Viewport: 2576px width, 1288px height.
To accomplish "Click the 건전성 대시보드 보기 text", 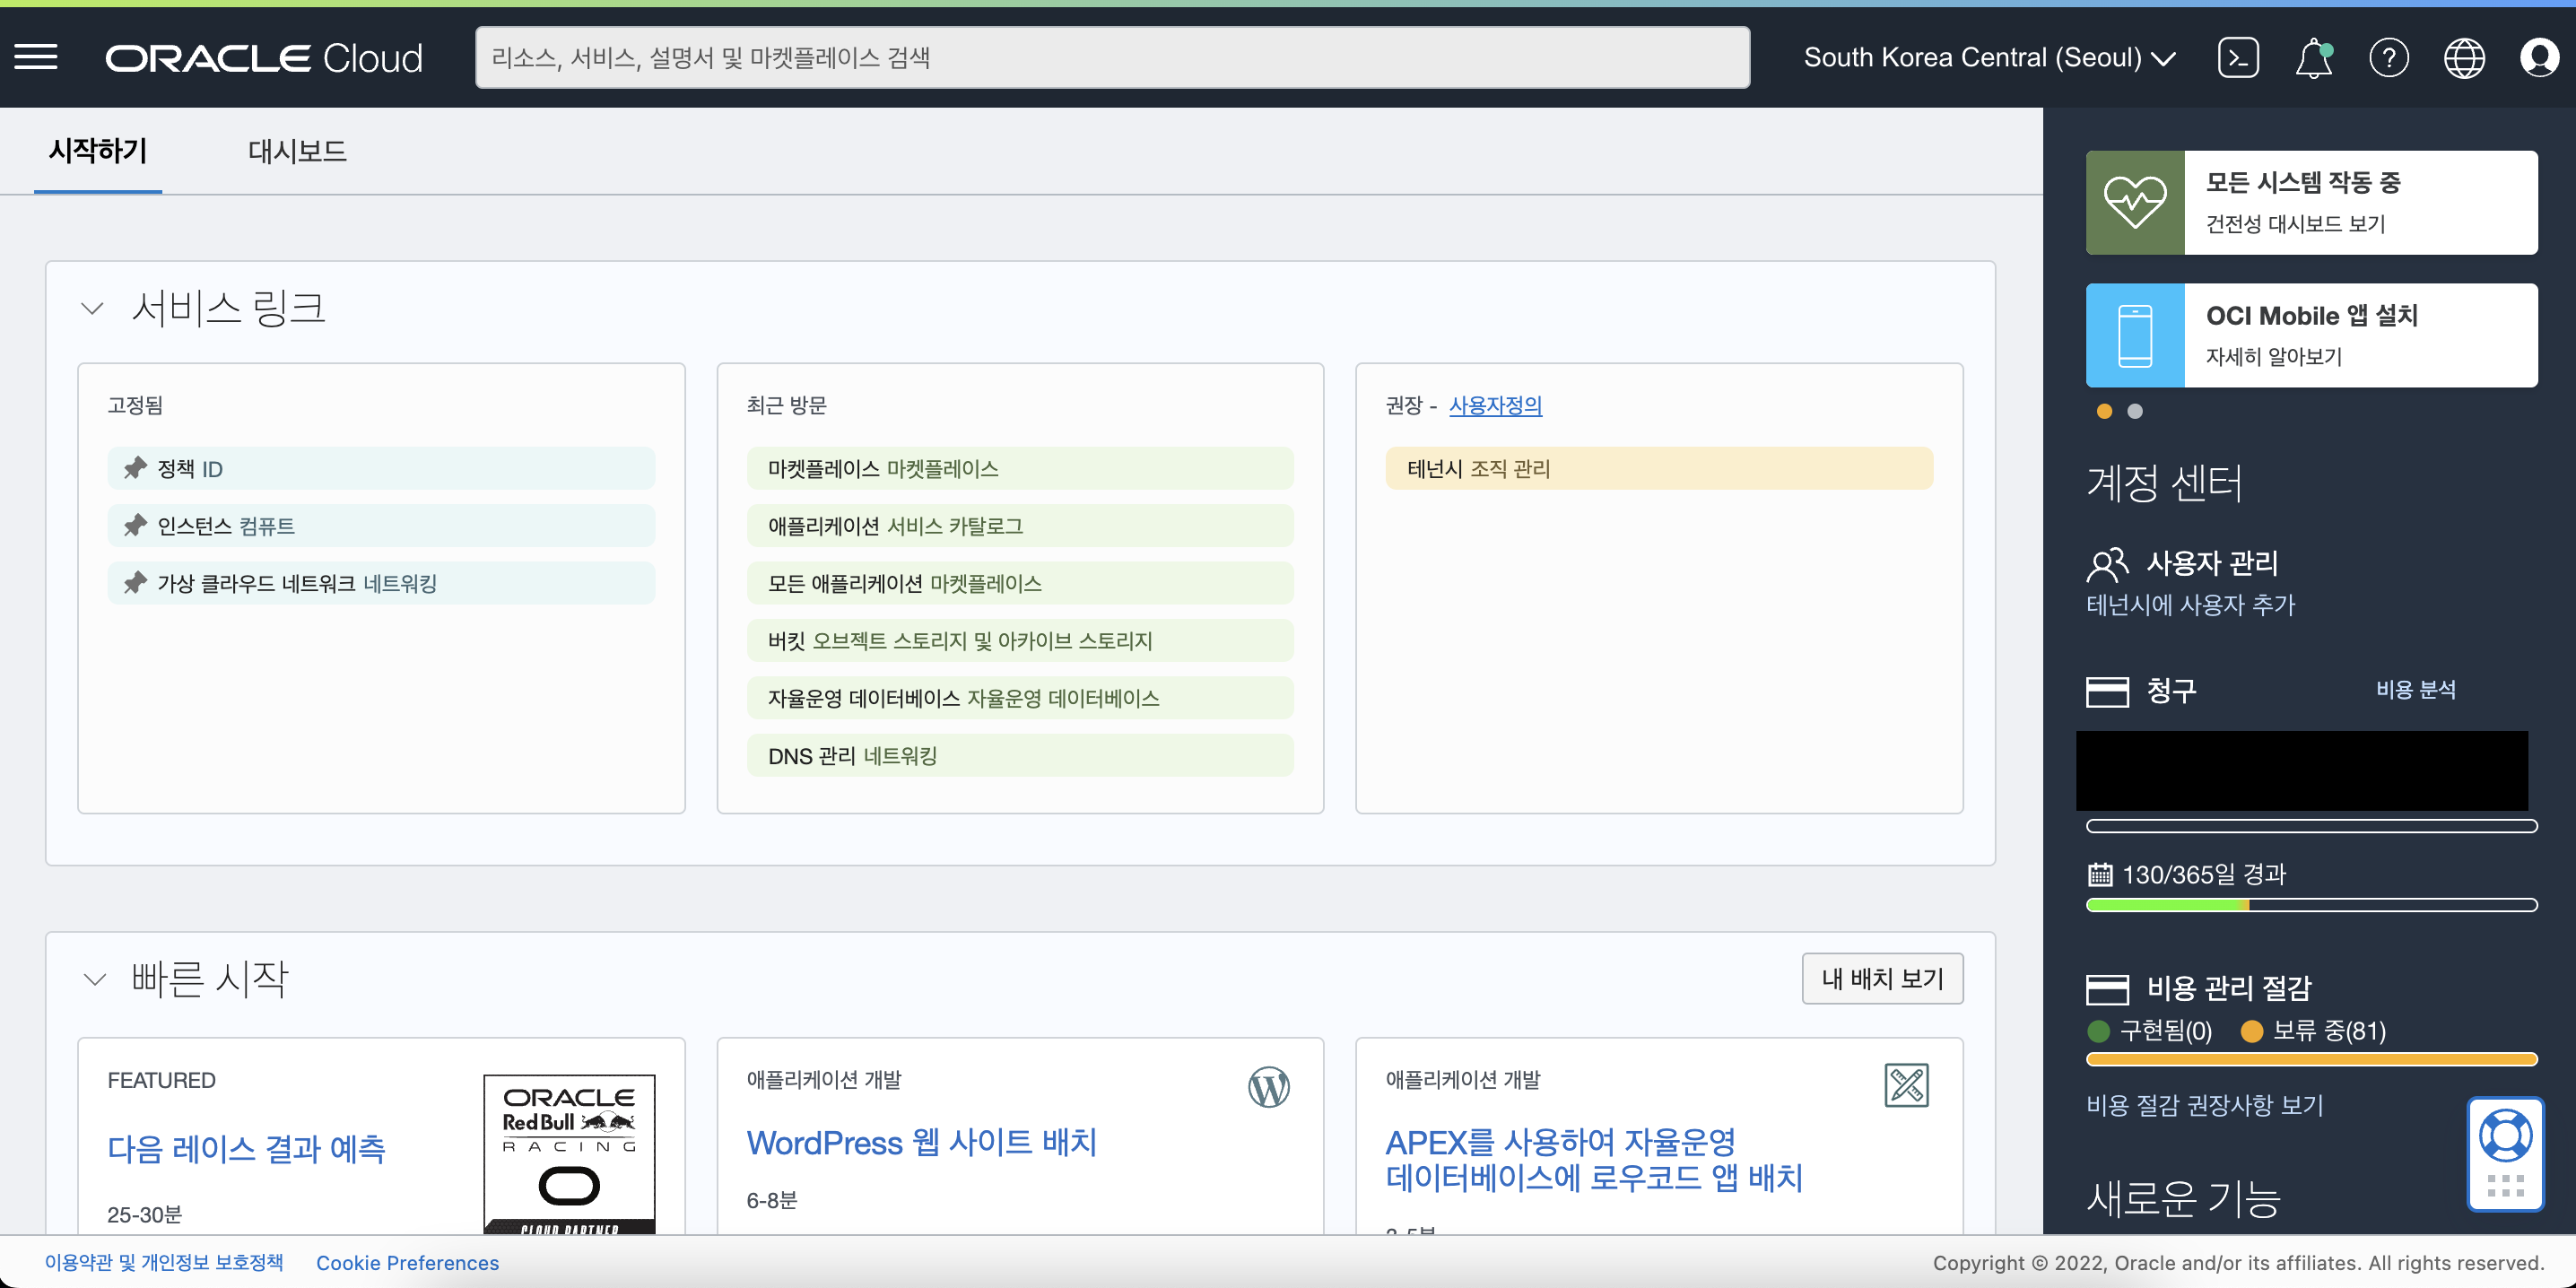I will (x=2295, y=224).
